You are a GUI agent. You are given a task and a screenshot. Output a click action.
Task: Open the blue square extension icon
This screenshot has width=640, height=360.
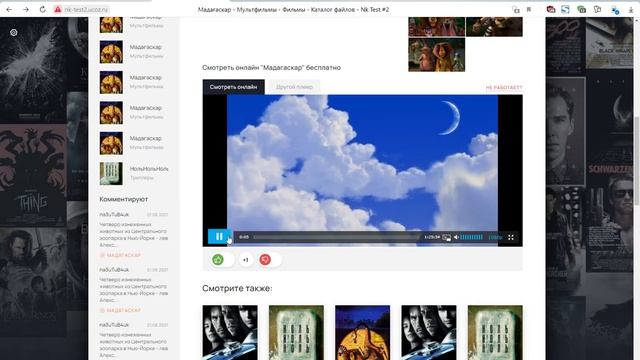click(x=565, y=9)
